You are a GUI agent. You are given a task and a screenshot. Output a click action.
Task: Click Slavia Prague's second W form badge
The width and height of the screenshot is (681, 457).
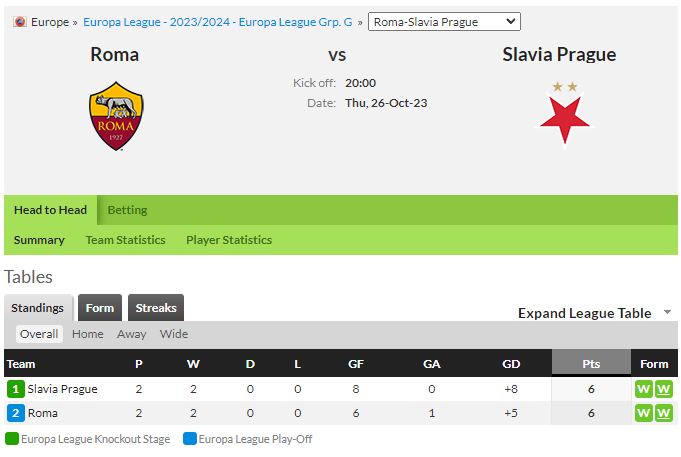664,389
